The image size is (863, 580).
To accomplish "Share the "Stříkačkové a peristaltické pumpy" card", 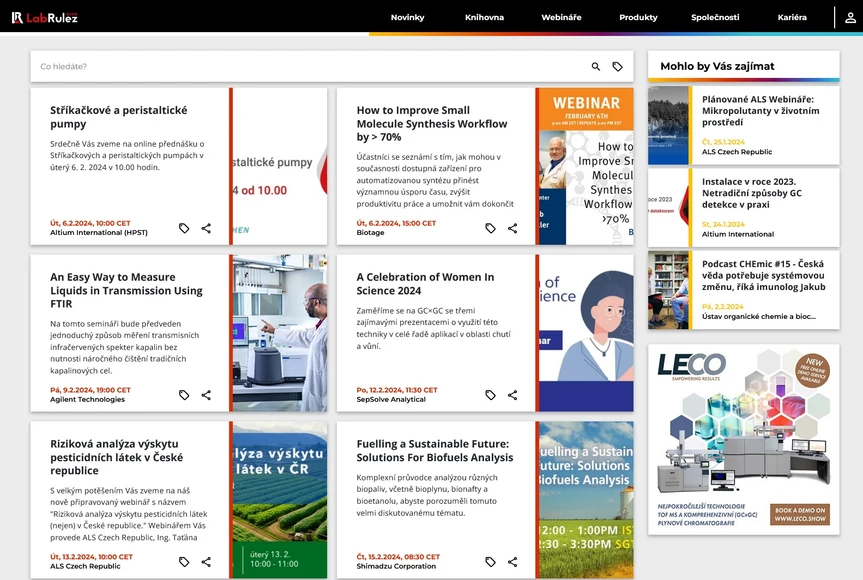I will coord(207,228).
